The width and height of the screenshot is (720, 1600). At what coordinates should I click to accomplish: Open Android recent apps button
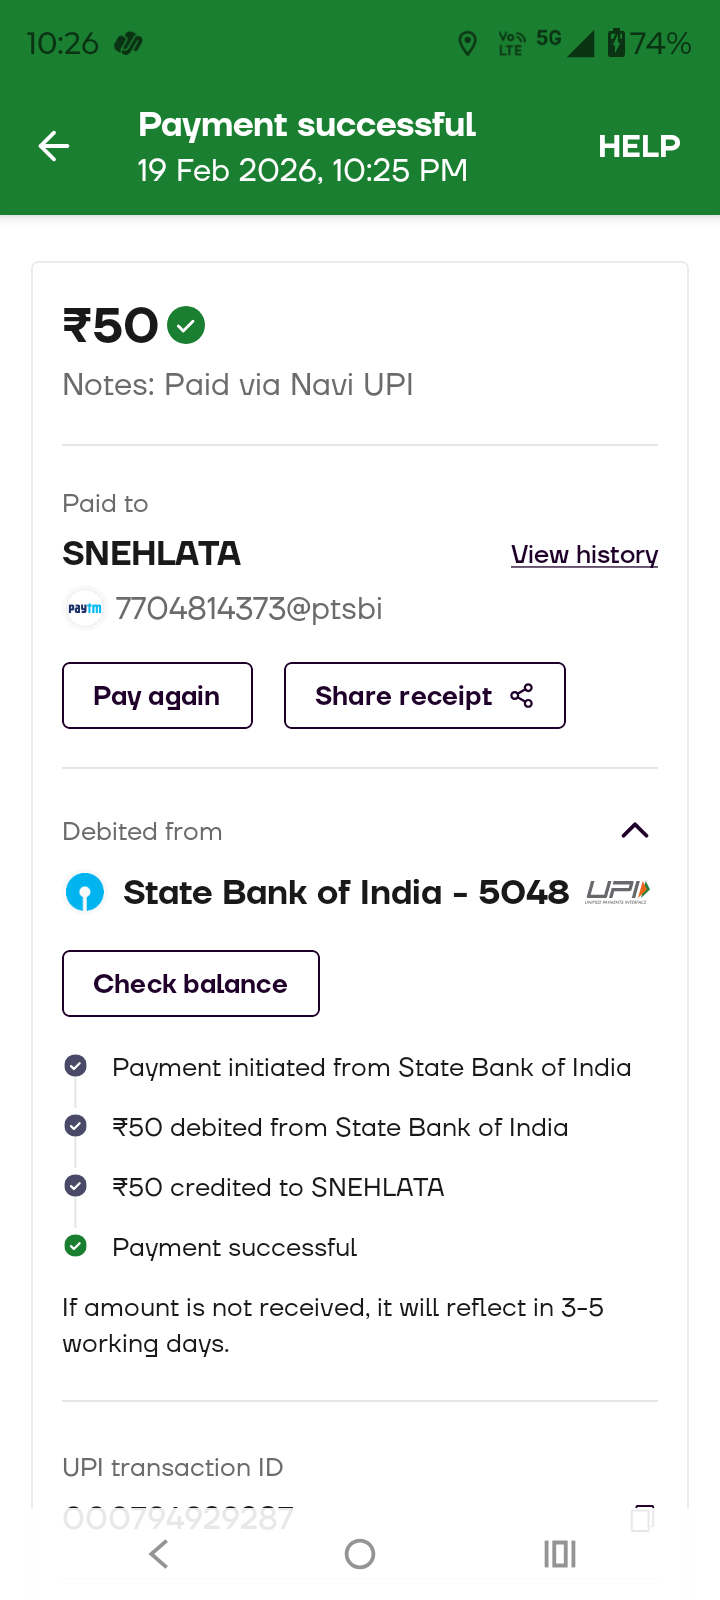(x=560, y=1554)
